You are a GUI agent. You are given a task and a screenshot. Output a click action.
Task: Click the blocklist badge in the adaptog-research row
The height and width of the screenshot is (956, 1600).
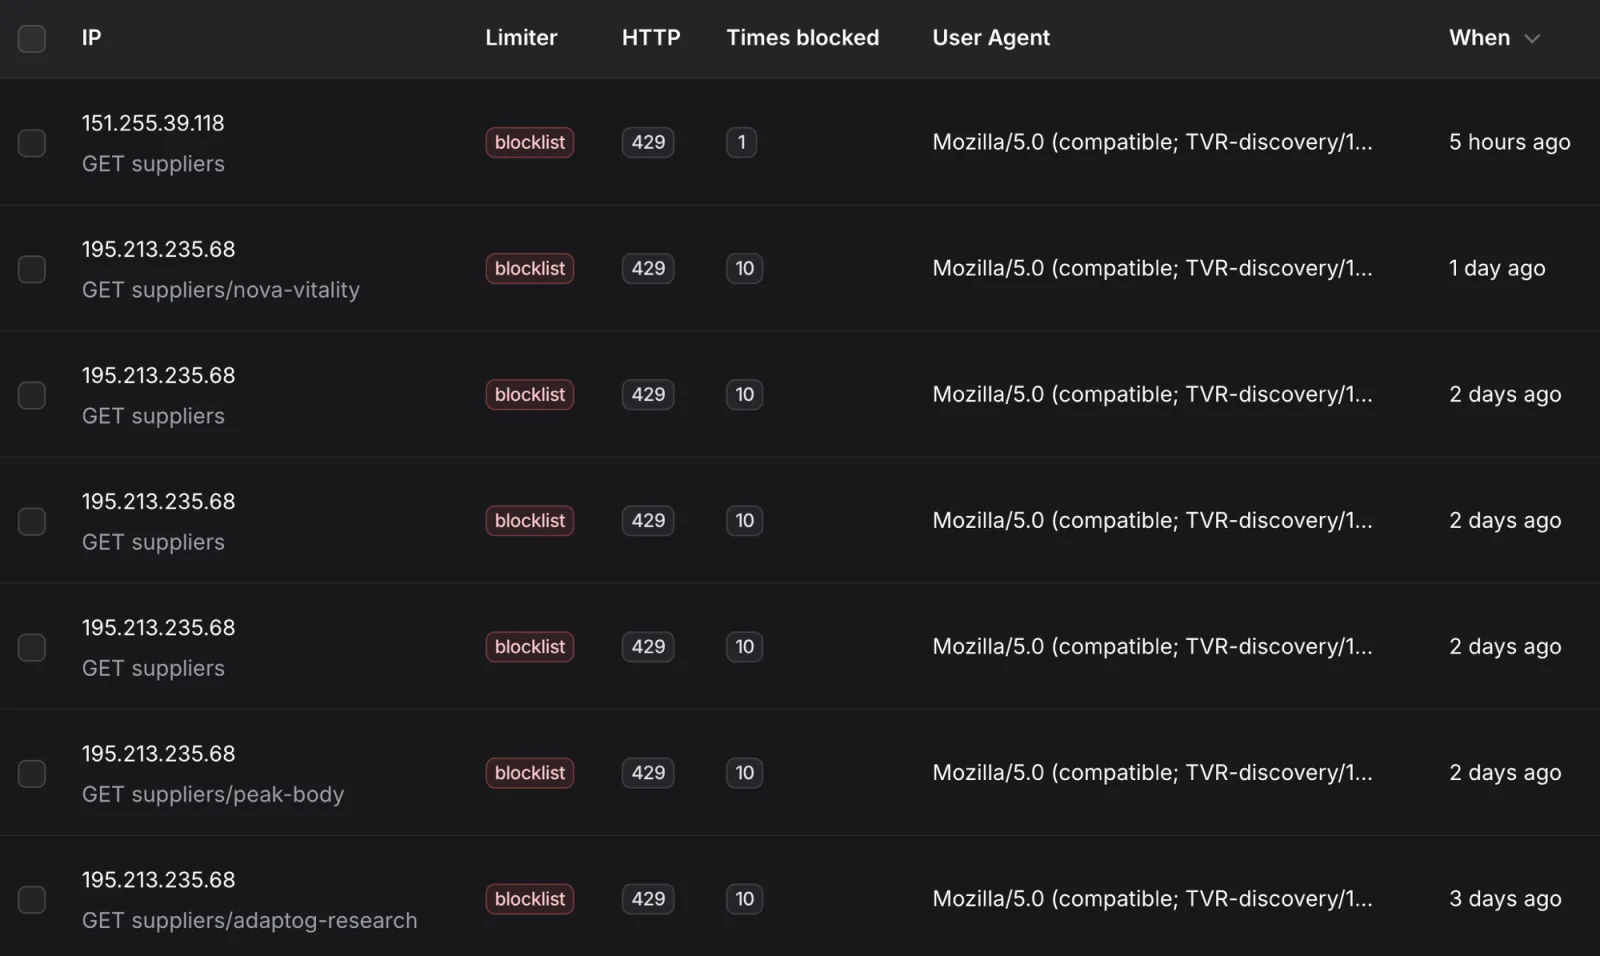tap(530, 898)
